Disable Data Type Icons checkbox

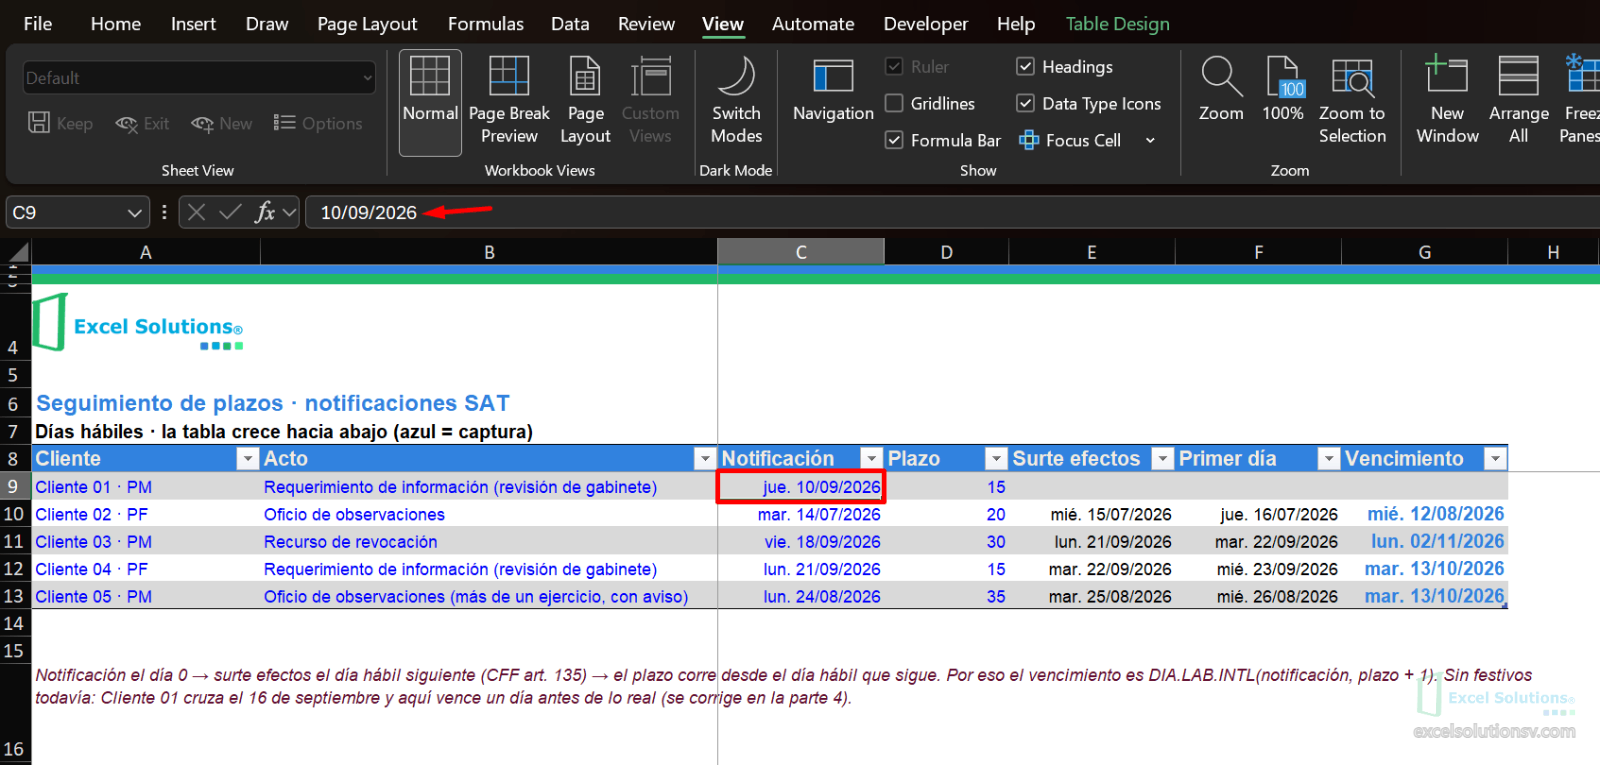(1025, 103)
